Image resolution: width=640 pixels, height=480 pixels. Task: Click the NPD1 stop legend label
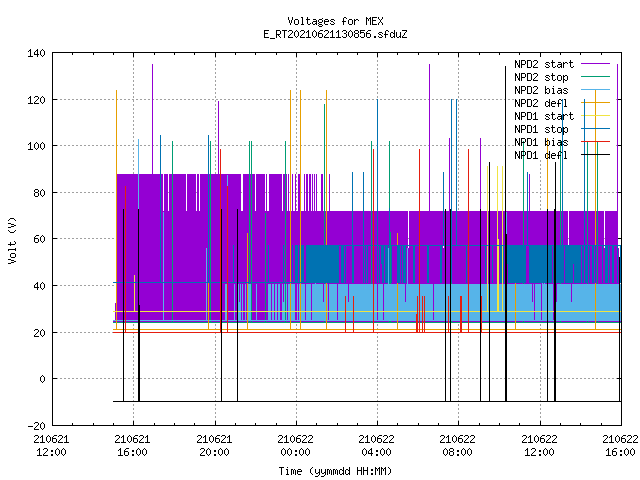541,129
